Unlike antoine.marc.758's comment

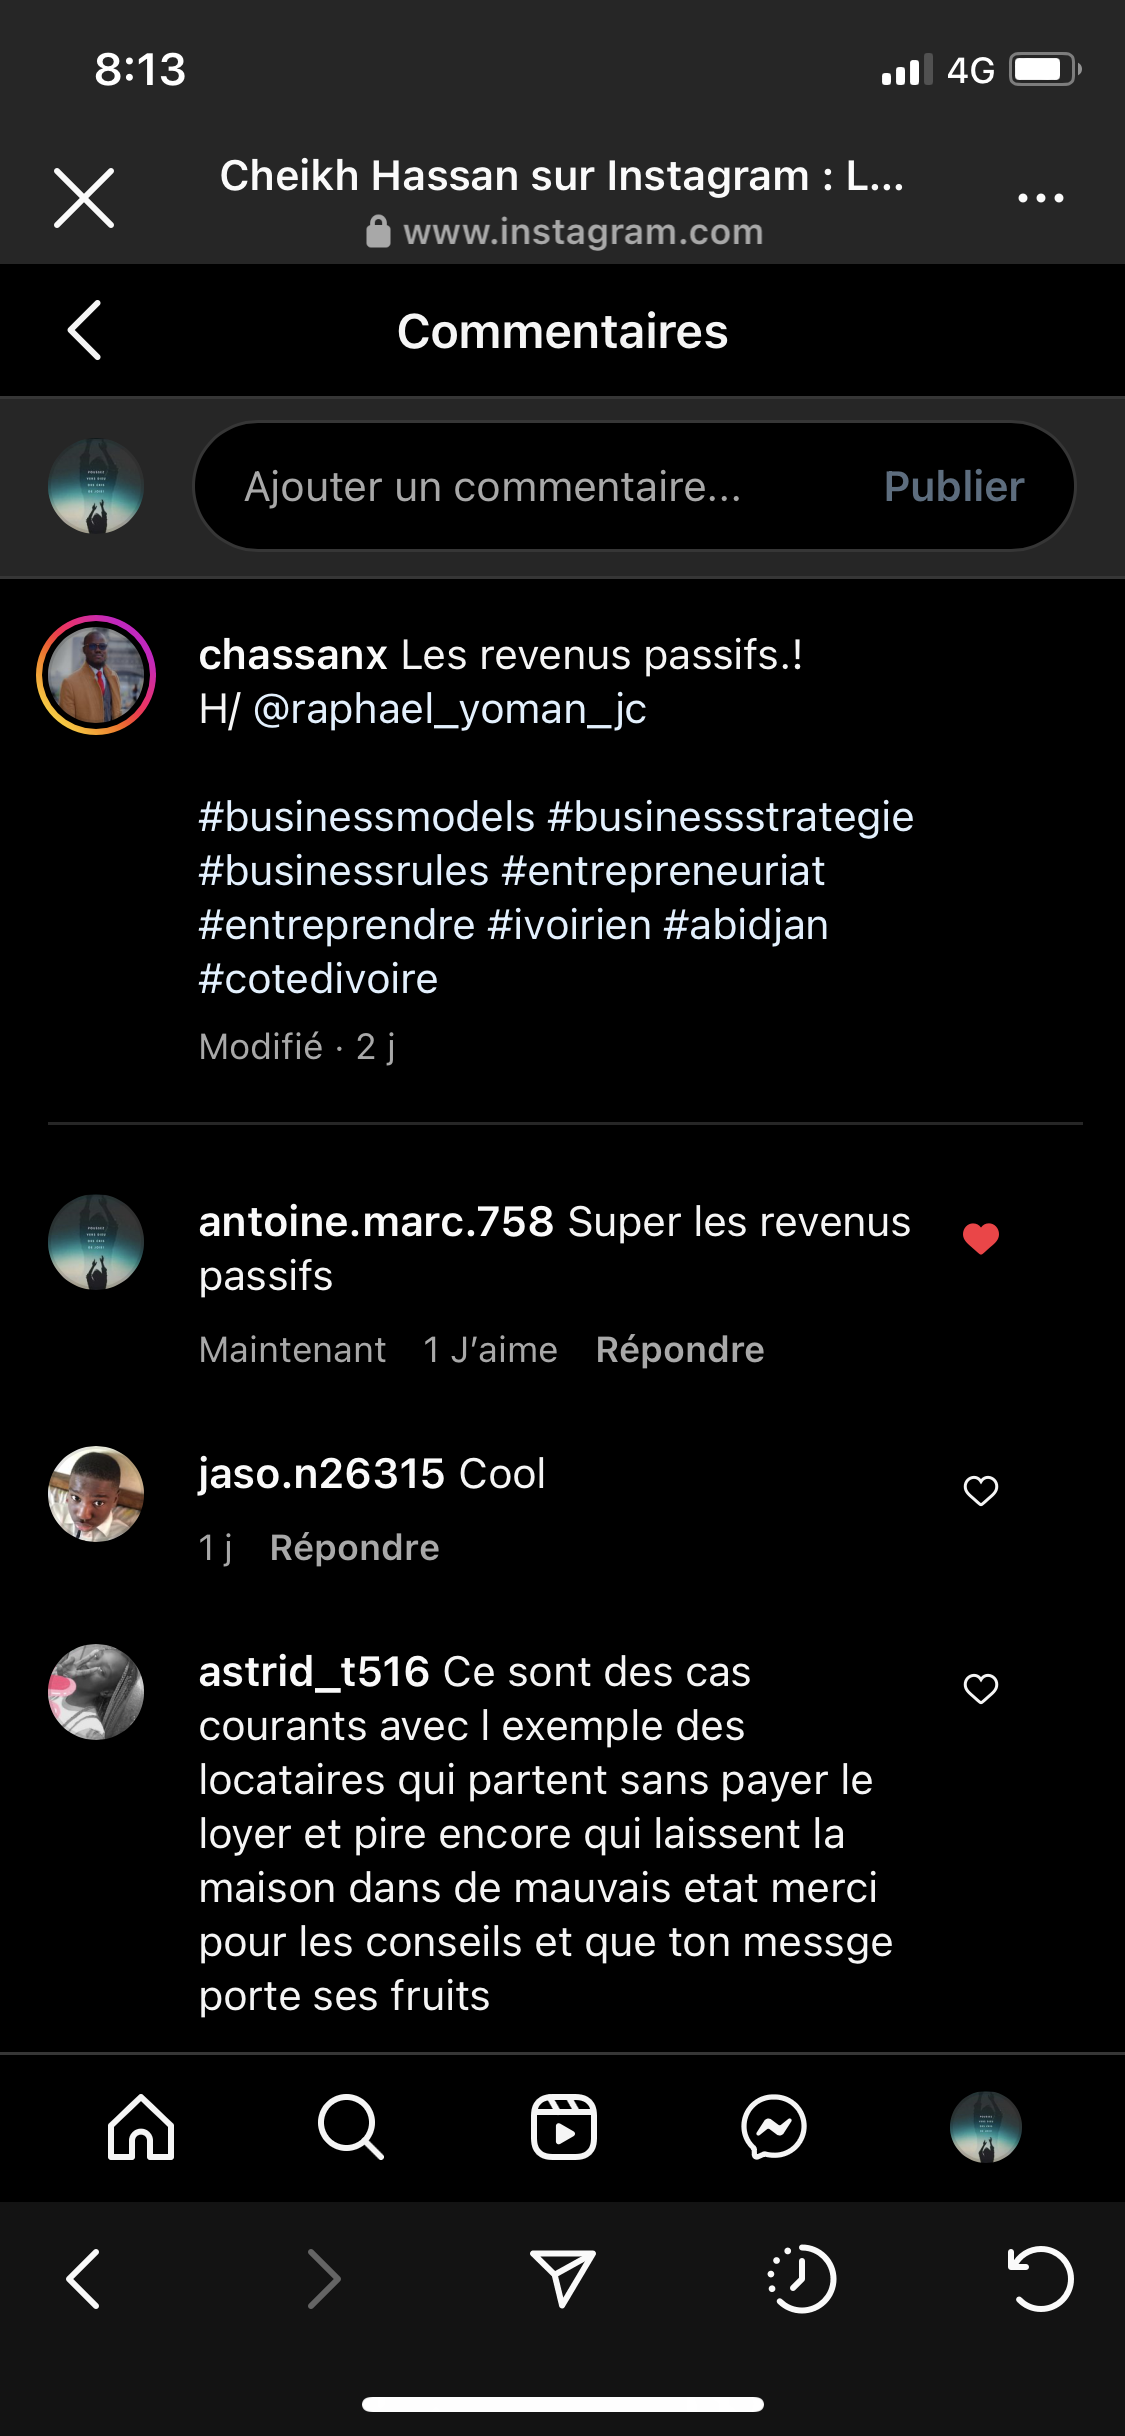(x=981, y=1238)
